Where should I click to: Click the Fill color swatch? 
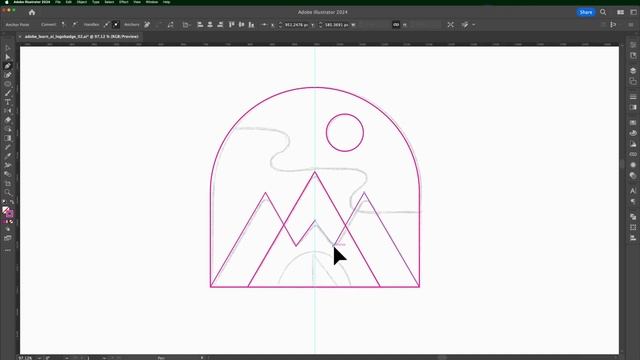[5, 210]
